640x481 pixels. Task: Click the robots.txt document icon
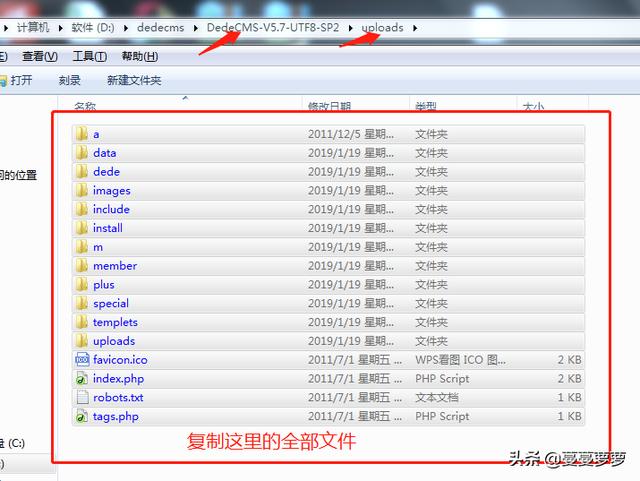(x=82, y=397)
